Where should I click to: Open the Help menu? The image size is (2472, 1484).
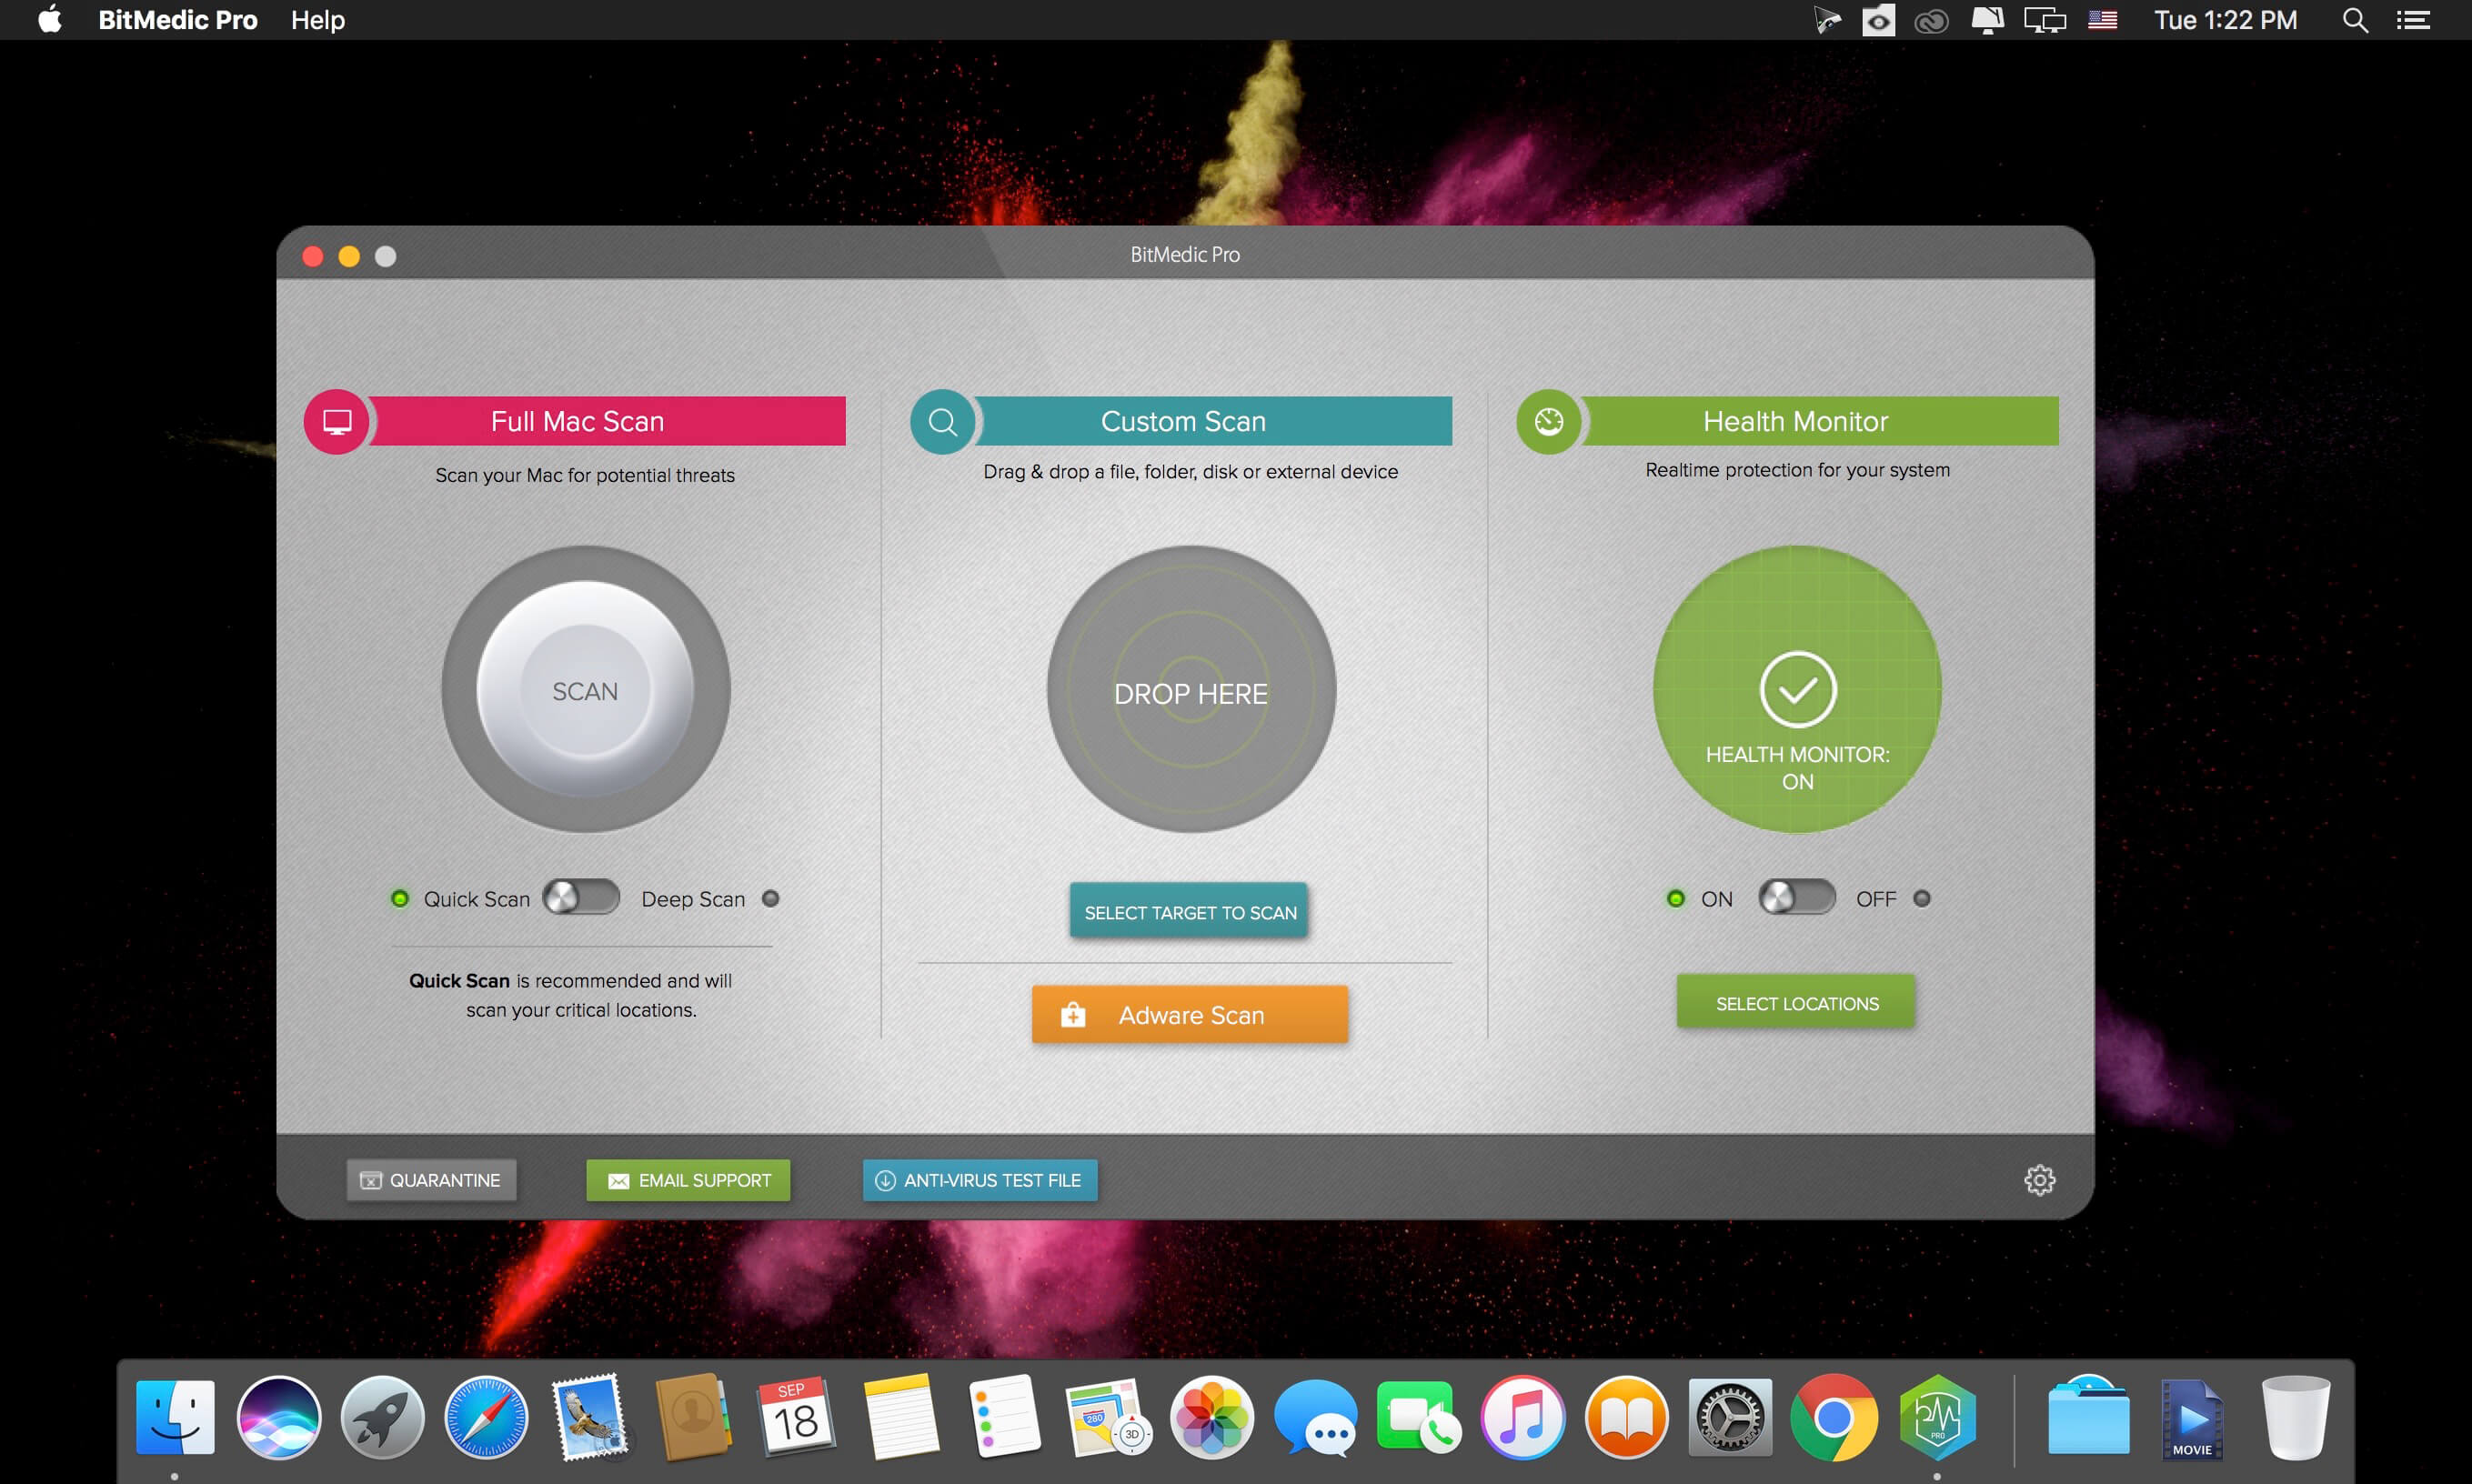point(318,20)
